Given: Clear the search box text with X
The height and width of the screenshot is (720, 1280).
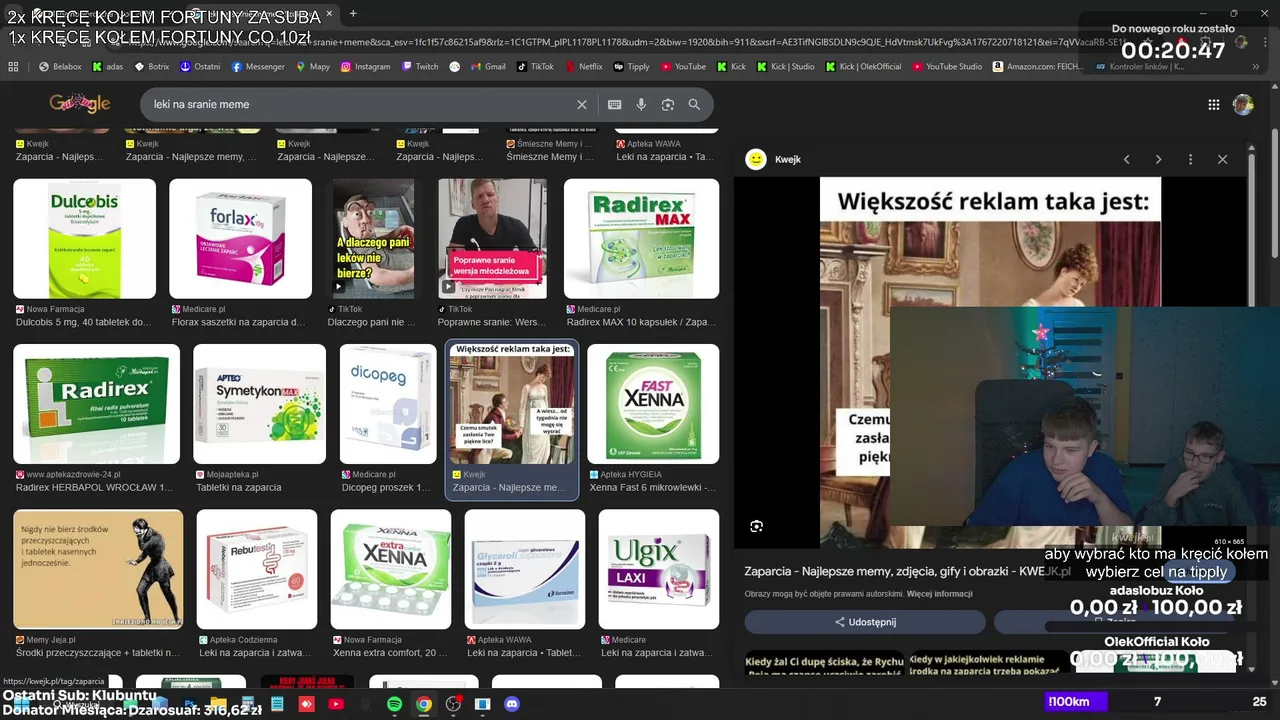Looking at the screenshot, I should (582, 104).
